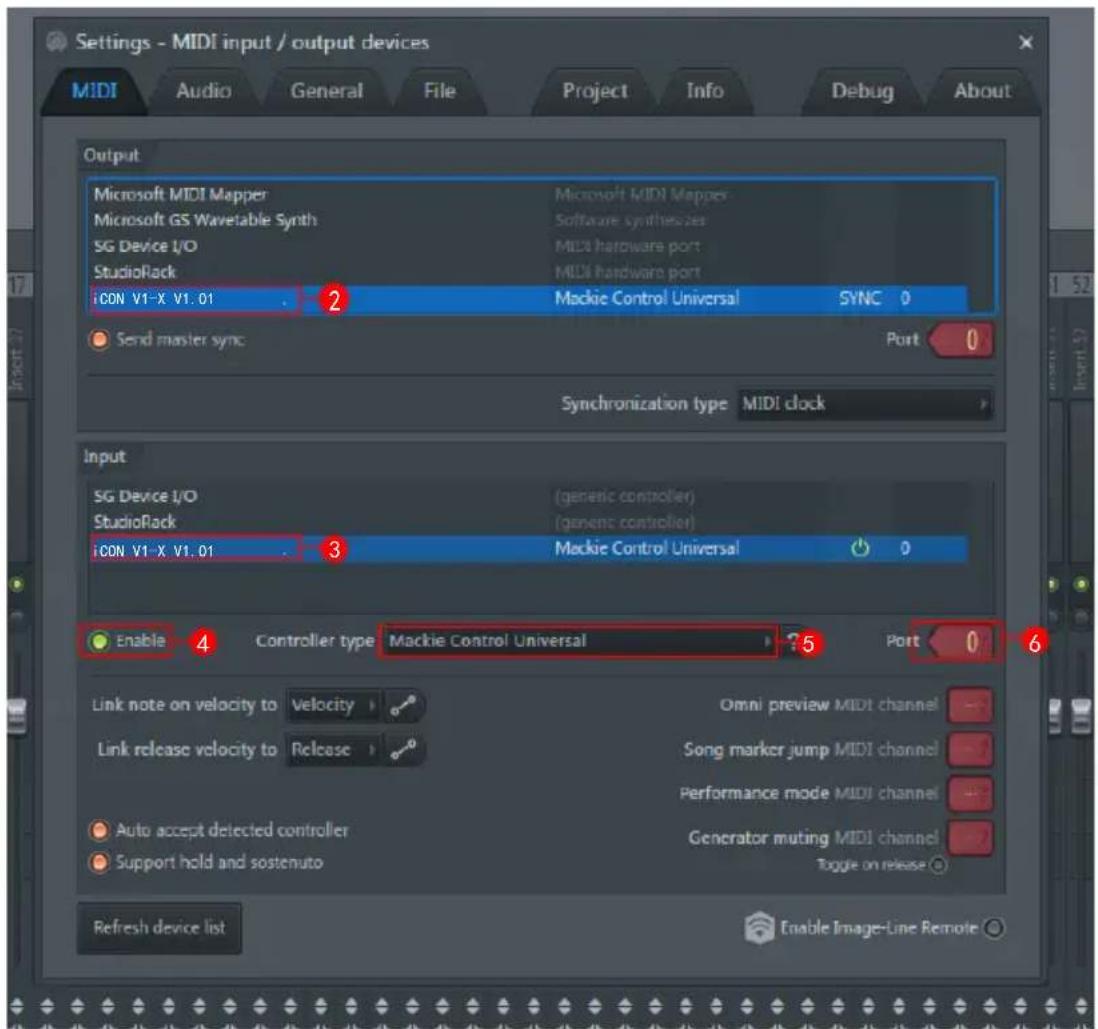
Task: Click Performance mode MIDI channel box
Action: point(970,794)
